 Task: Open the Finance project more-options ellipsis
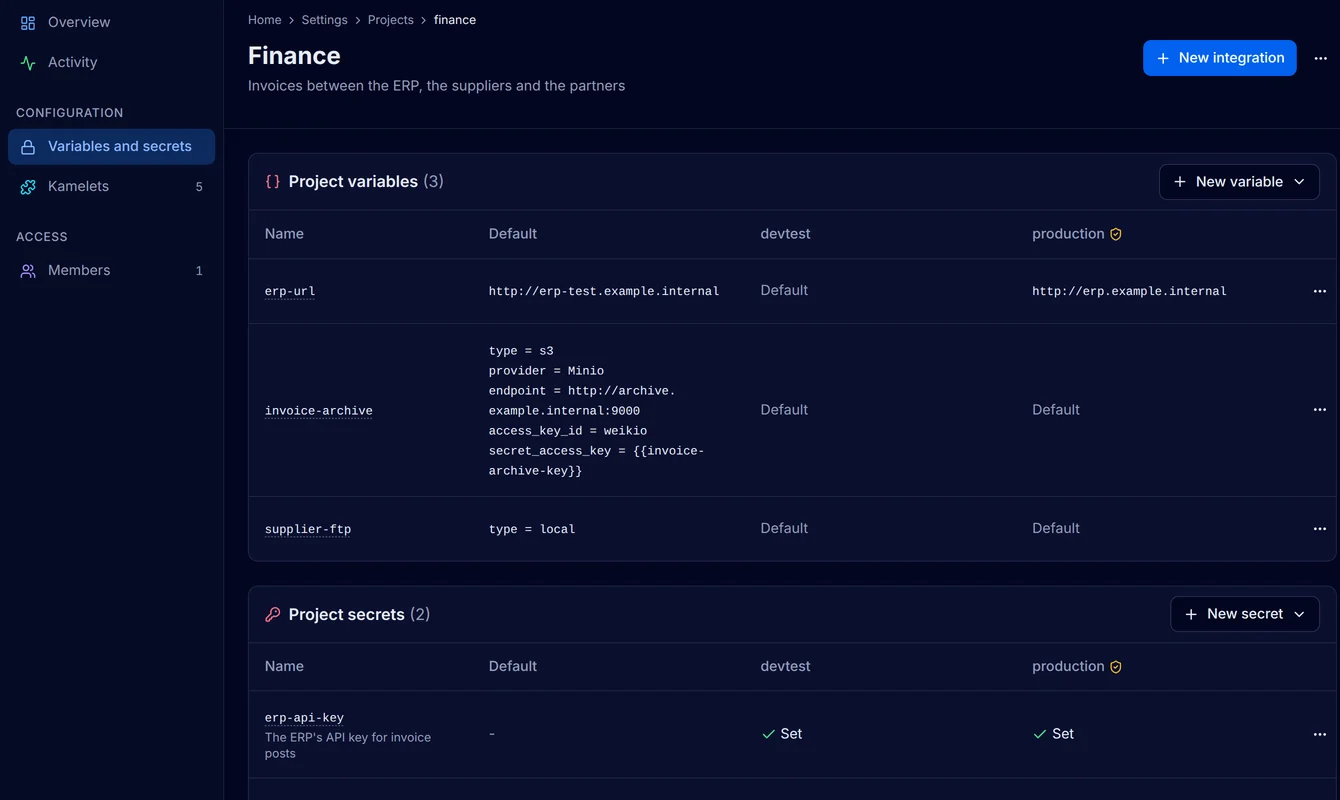pyautogui.click(x=1321, y=58)
